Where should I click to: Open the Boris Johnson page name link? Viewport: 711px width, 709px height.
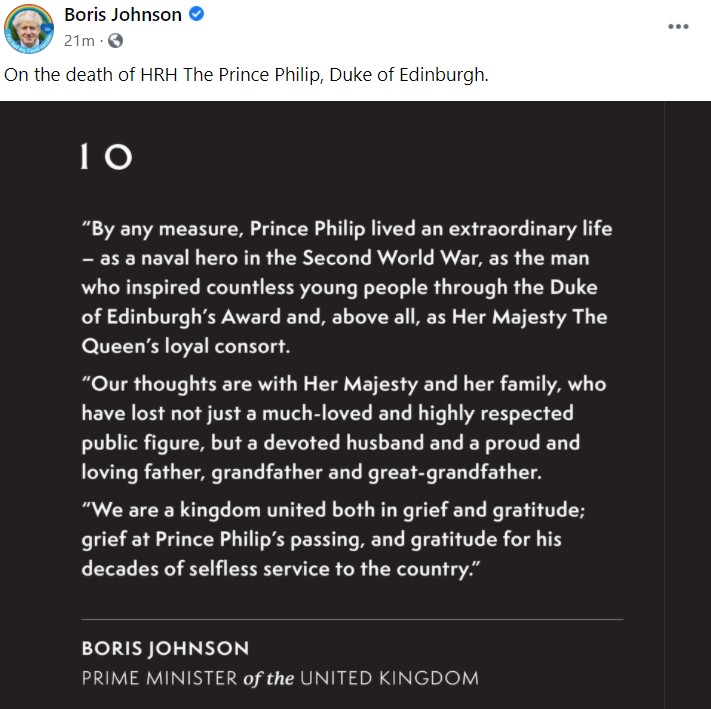123,15
